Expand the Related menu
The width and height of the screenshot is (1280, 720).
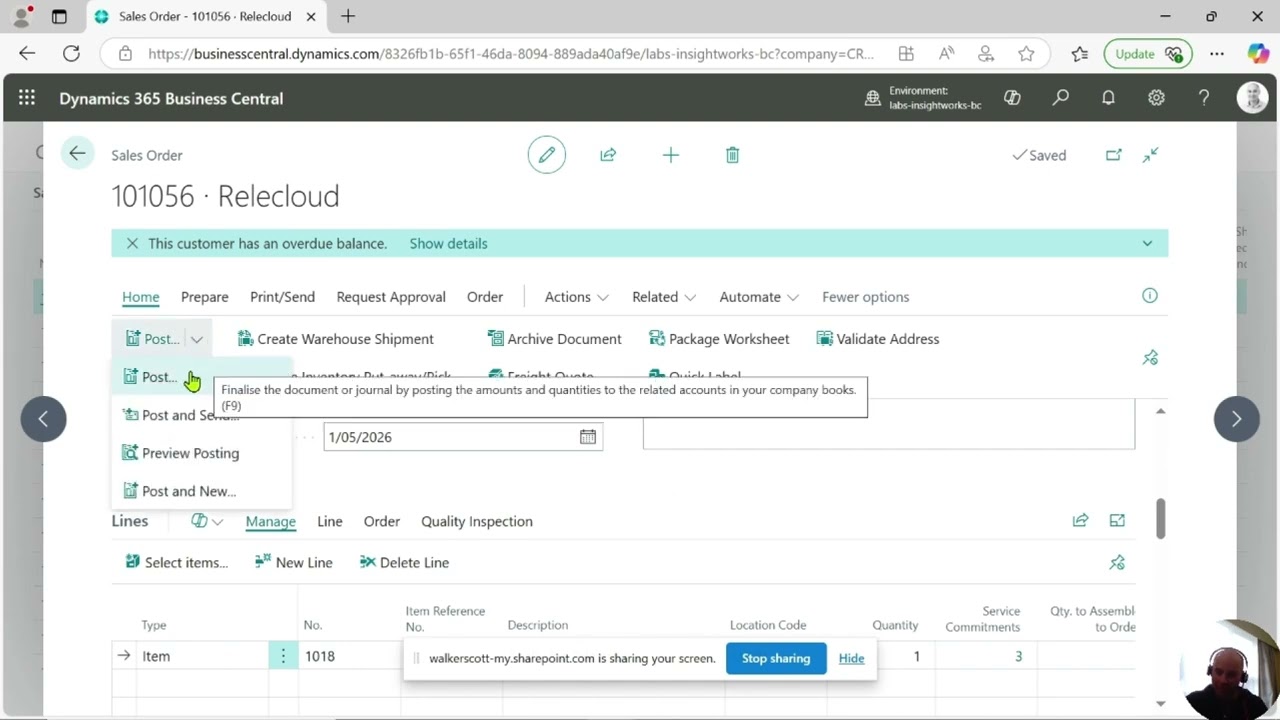point(664,297)
